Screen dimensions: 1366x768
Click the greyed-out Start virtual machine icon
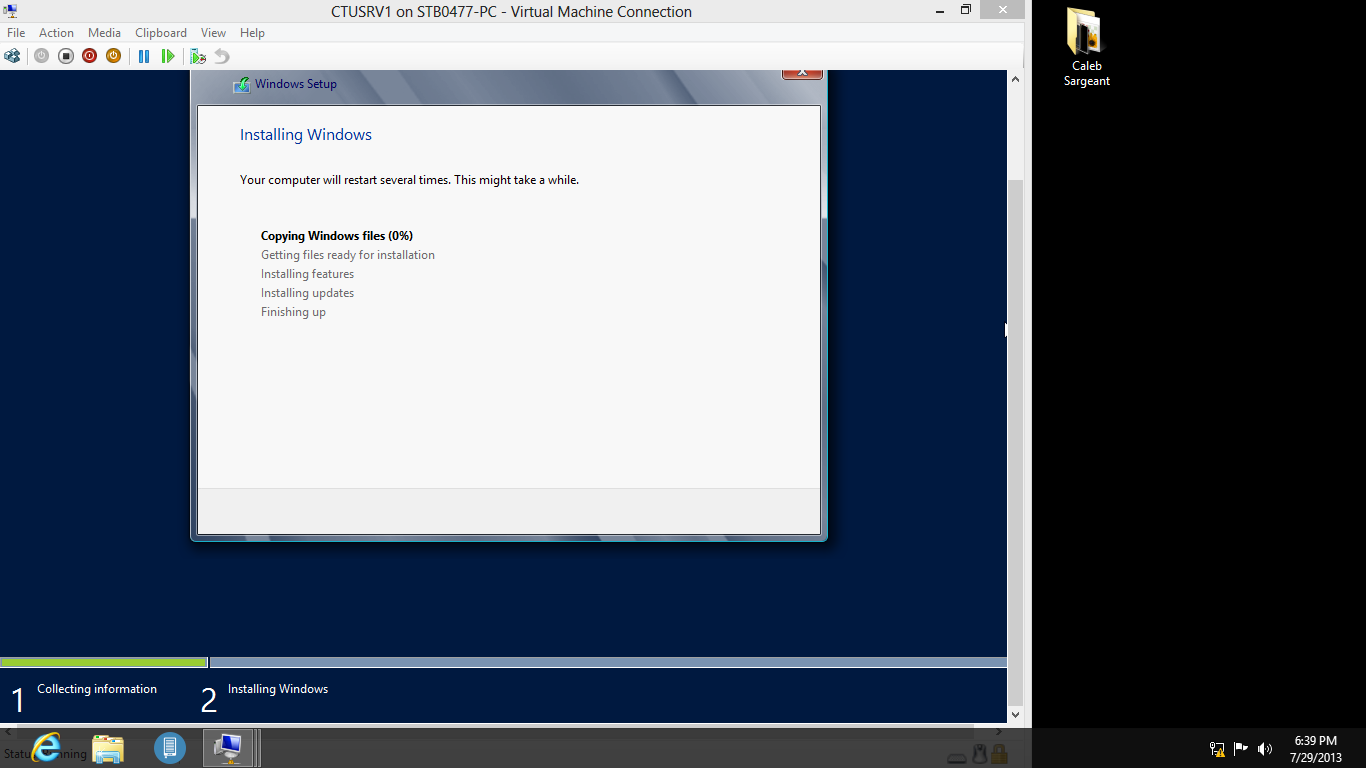click(x=41, y=56)
